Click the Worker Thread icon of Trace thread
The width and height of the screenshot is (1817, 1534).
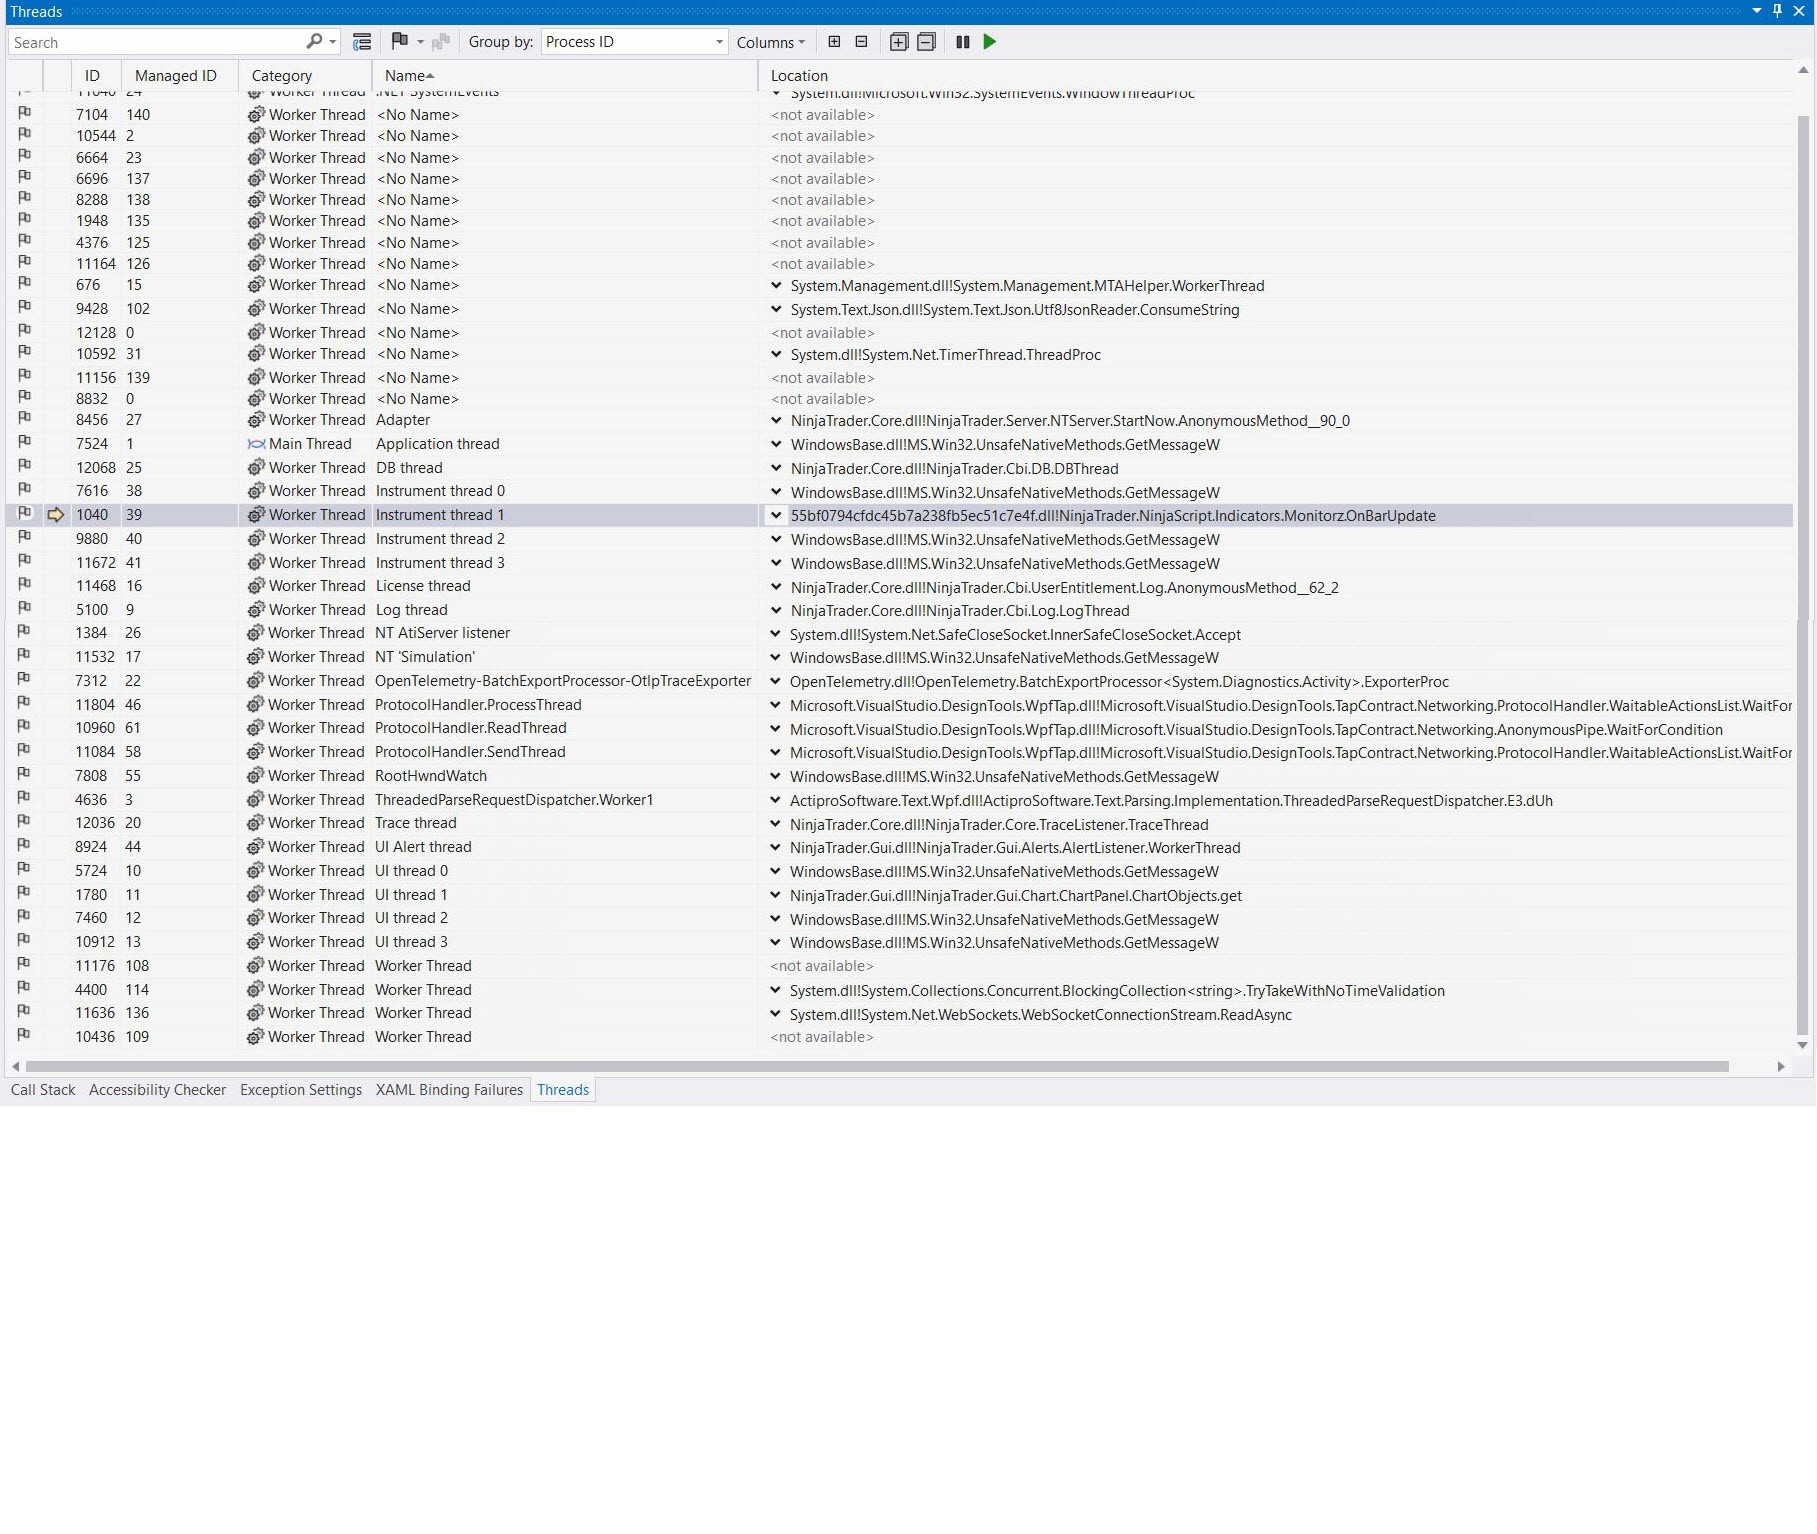[256, 823]
